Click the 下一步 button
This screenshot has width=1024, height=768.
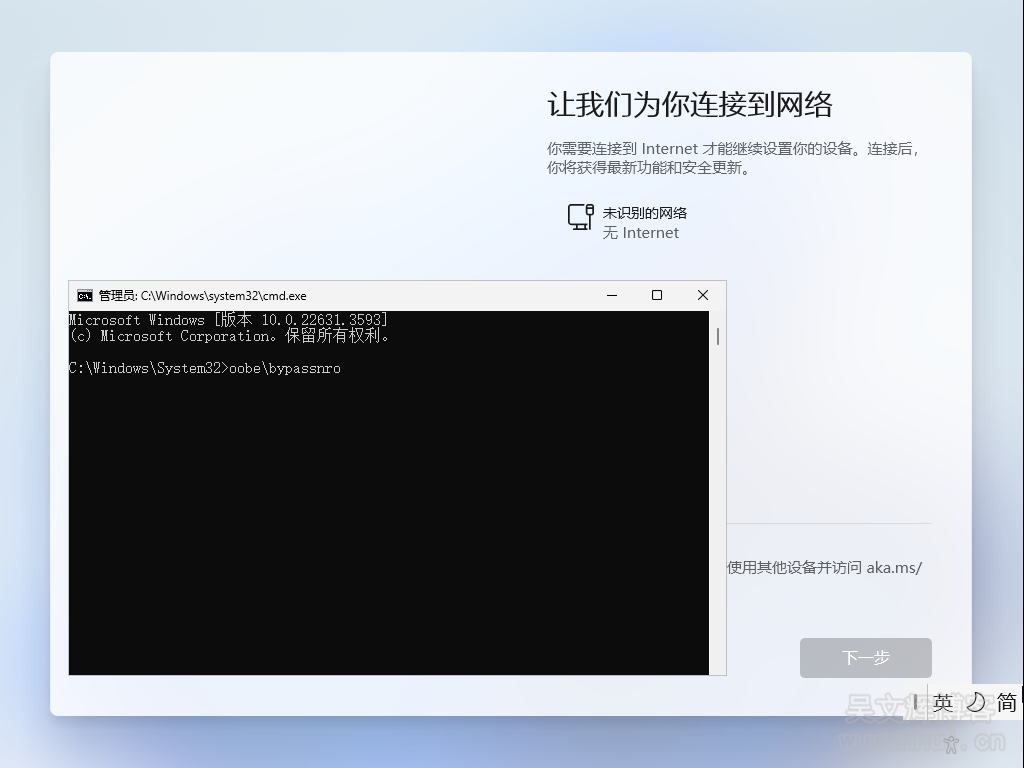[x=865, y=658]
